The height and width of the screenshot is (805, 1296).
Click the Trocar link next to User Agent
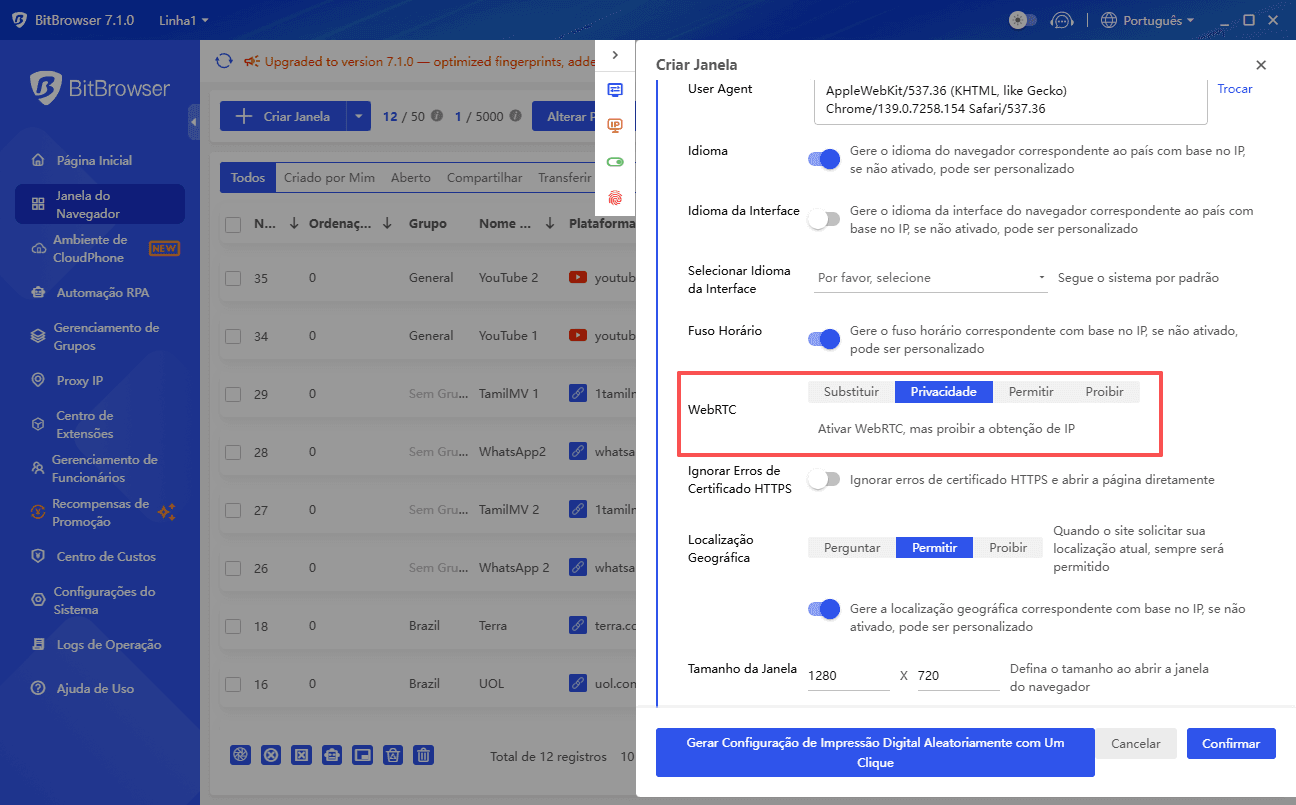pos(1234,88)
